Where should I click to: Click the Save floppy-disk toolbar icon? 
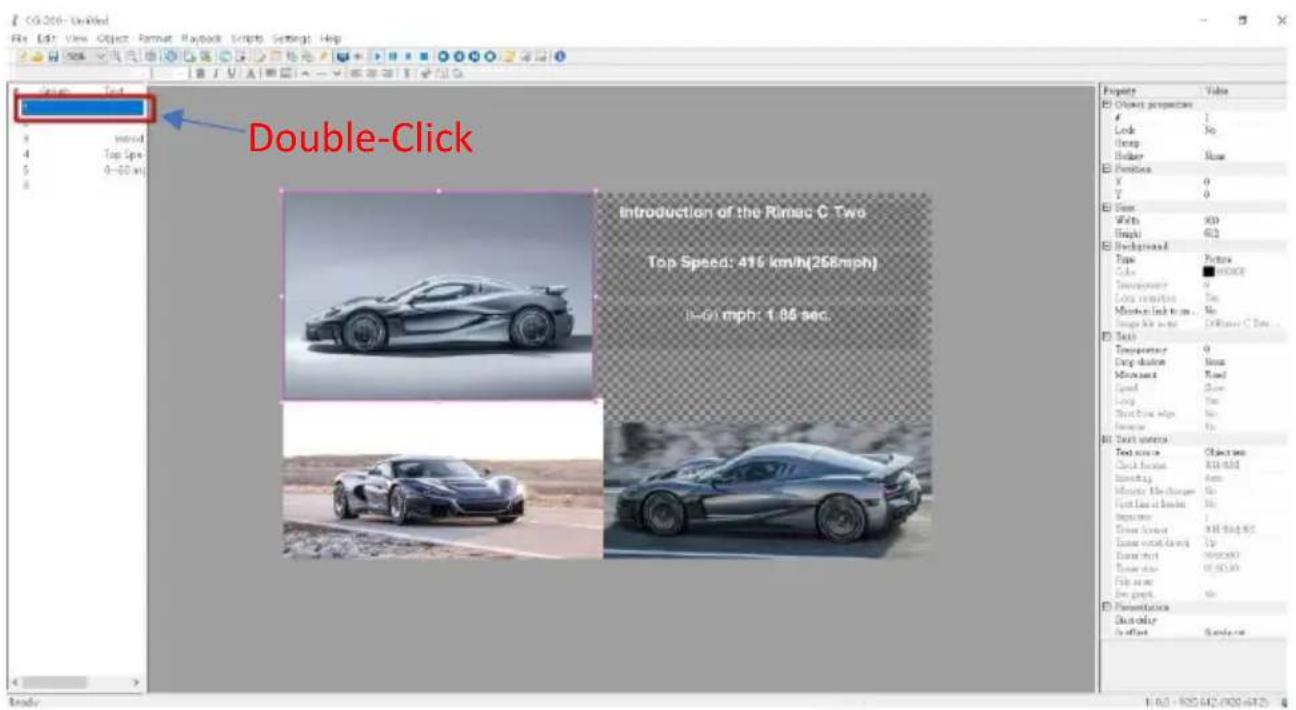tap(54, 57)
